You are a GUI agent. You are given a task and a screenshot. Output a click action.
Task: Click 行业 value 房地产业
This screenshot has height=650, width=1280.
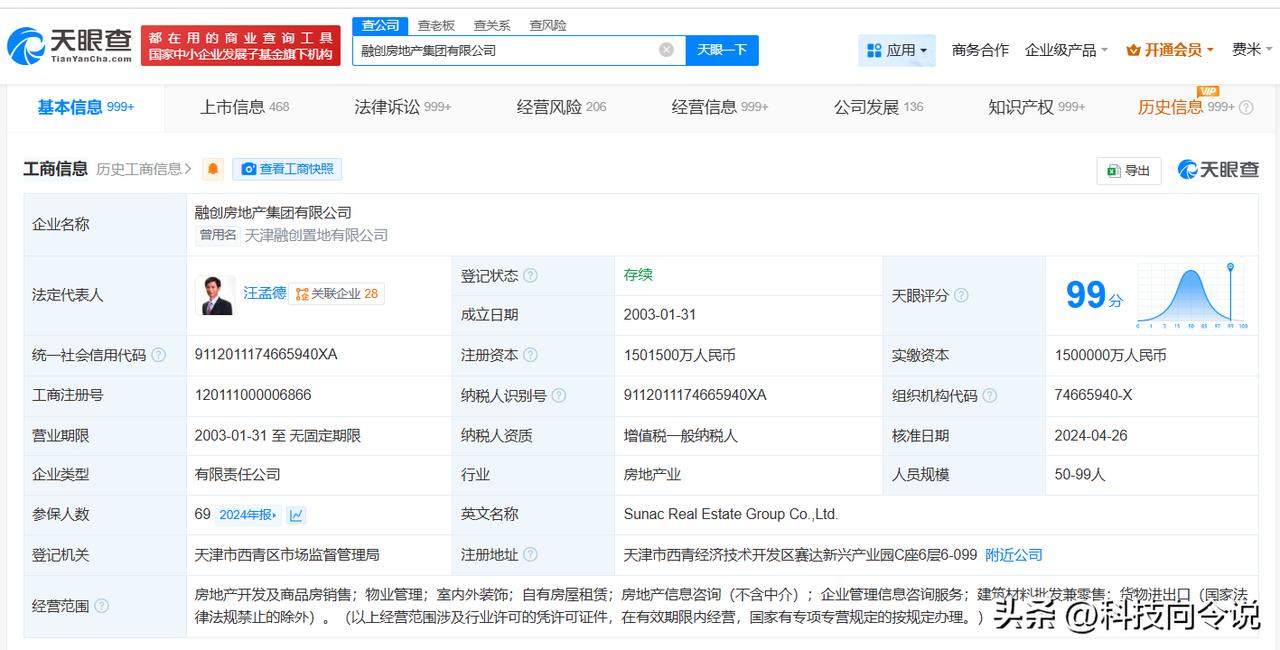tap(652, 475)
